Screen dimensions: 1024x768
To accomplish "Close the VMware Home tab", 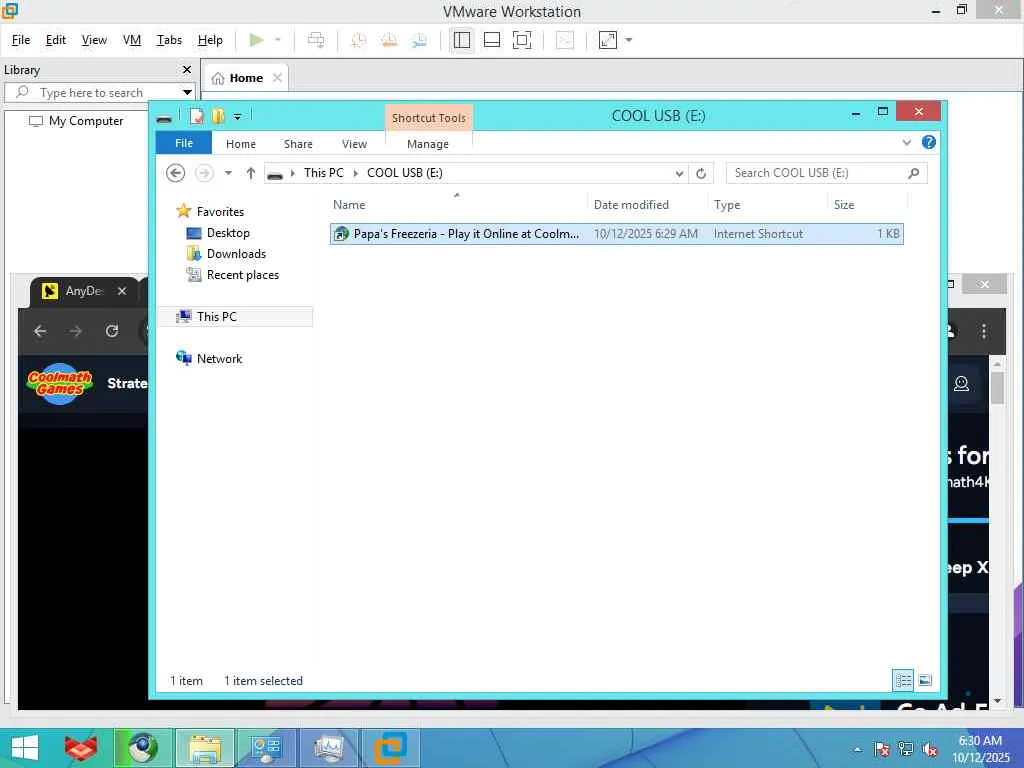I will pyautogui.click(x=278, y=78).
